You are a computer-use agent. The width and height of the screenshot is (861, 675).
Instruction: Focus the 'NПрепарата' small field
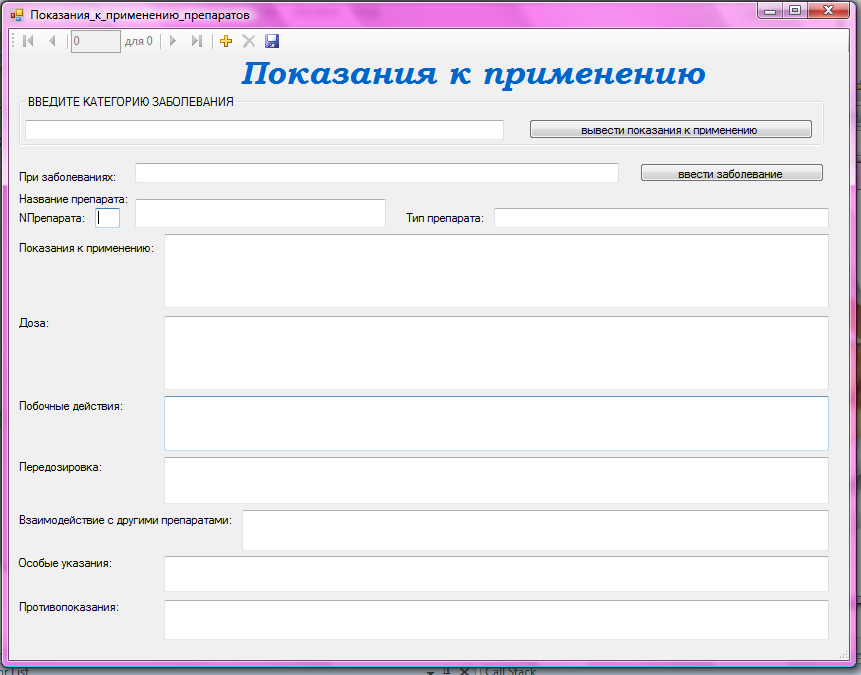[x=108, y=218]
